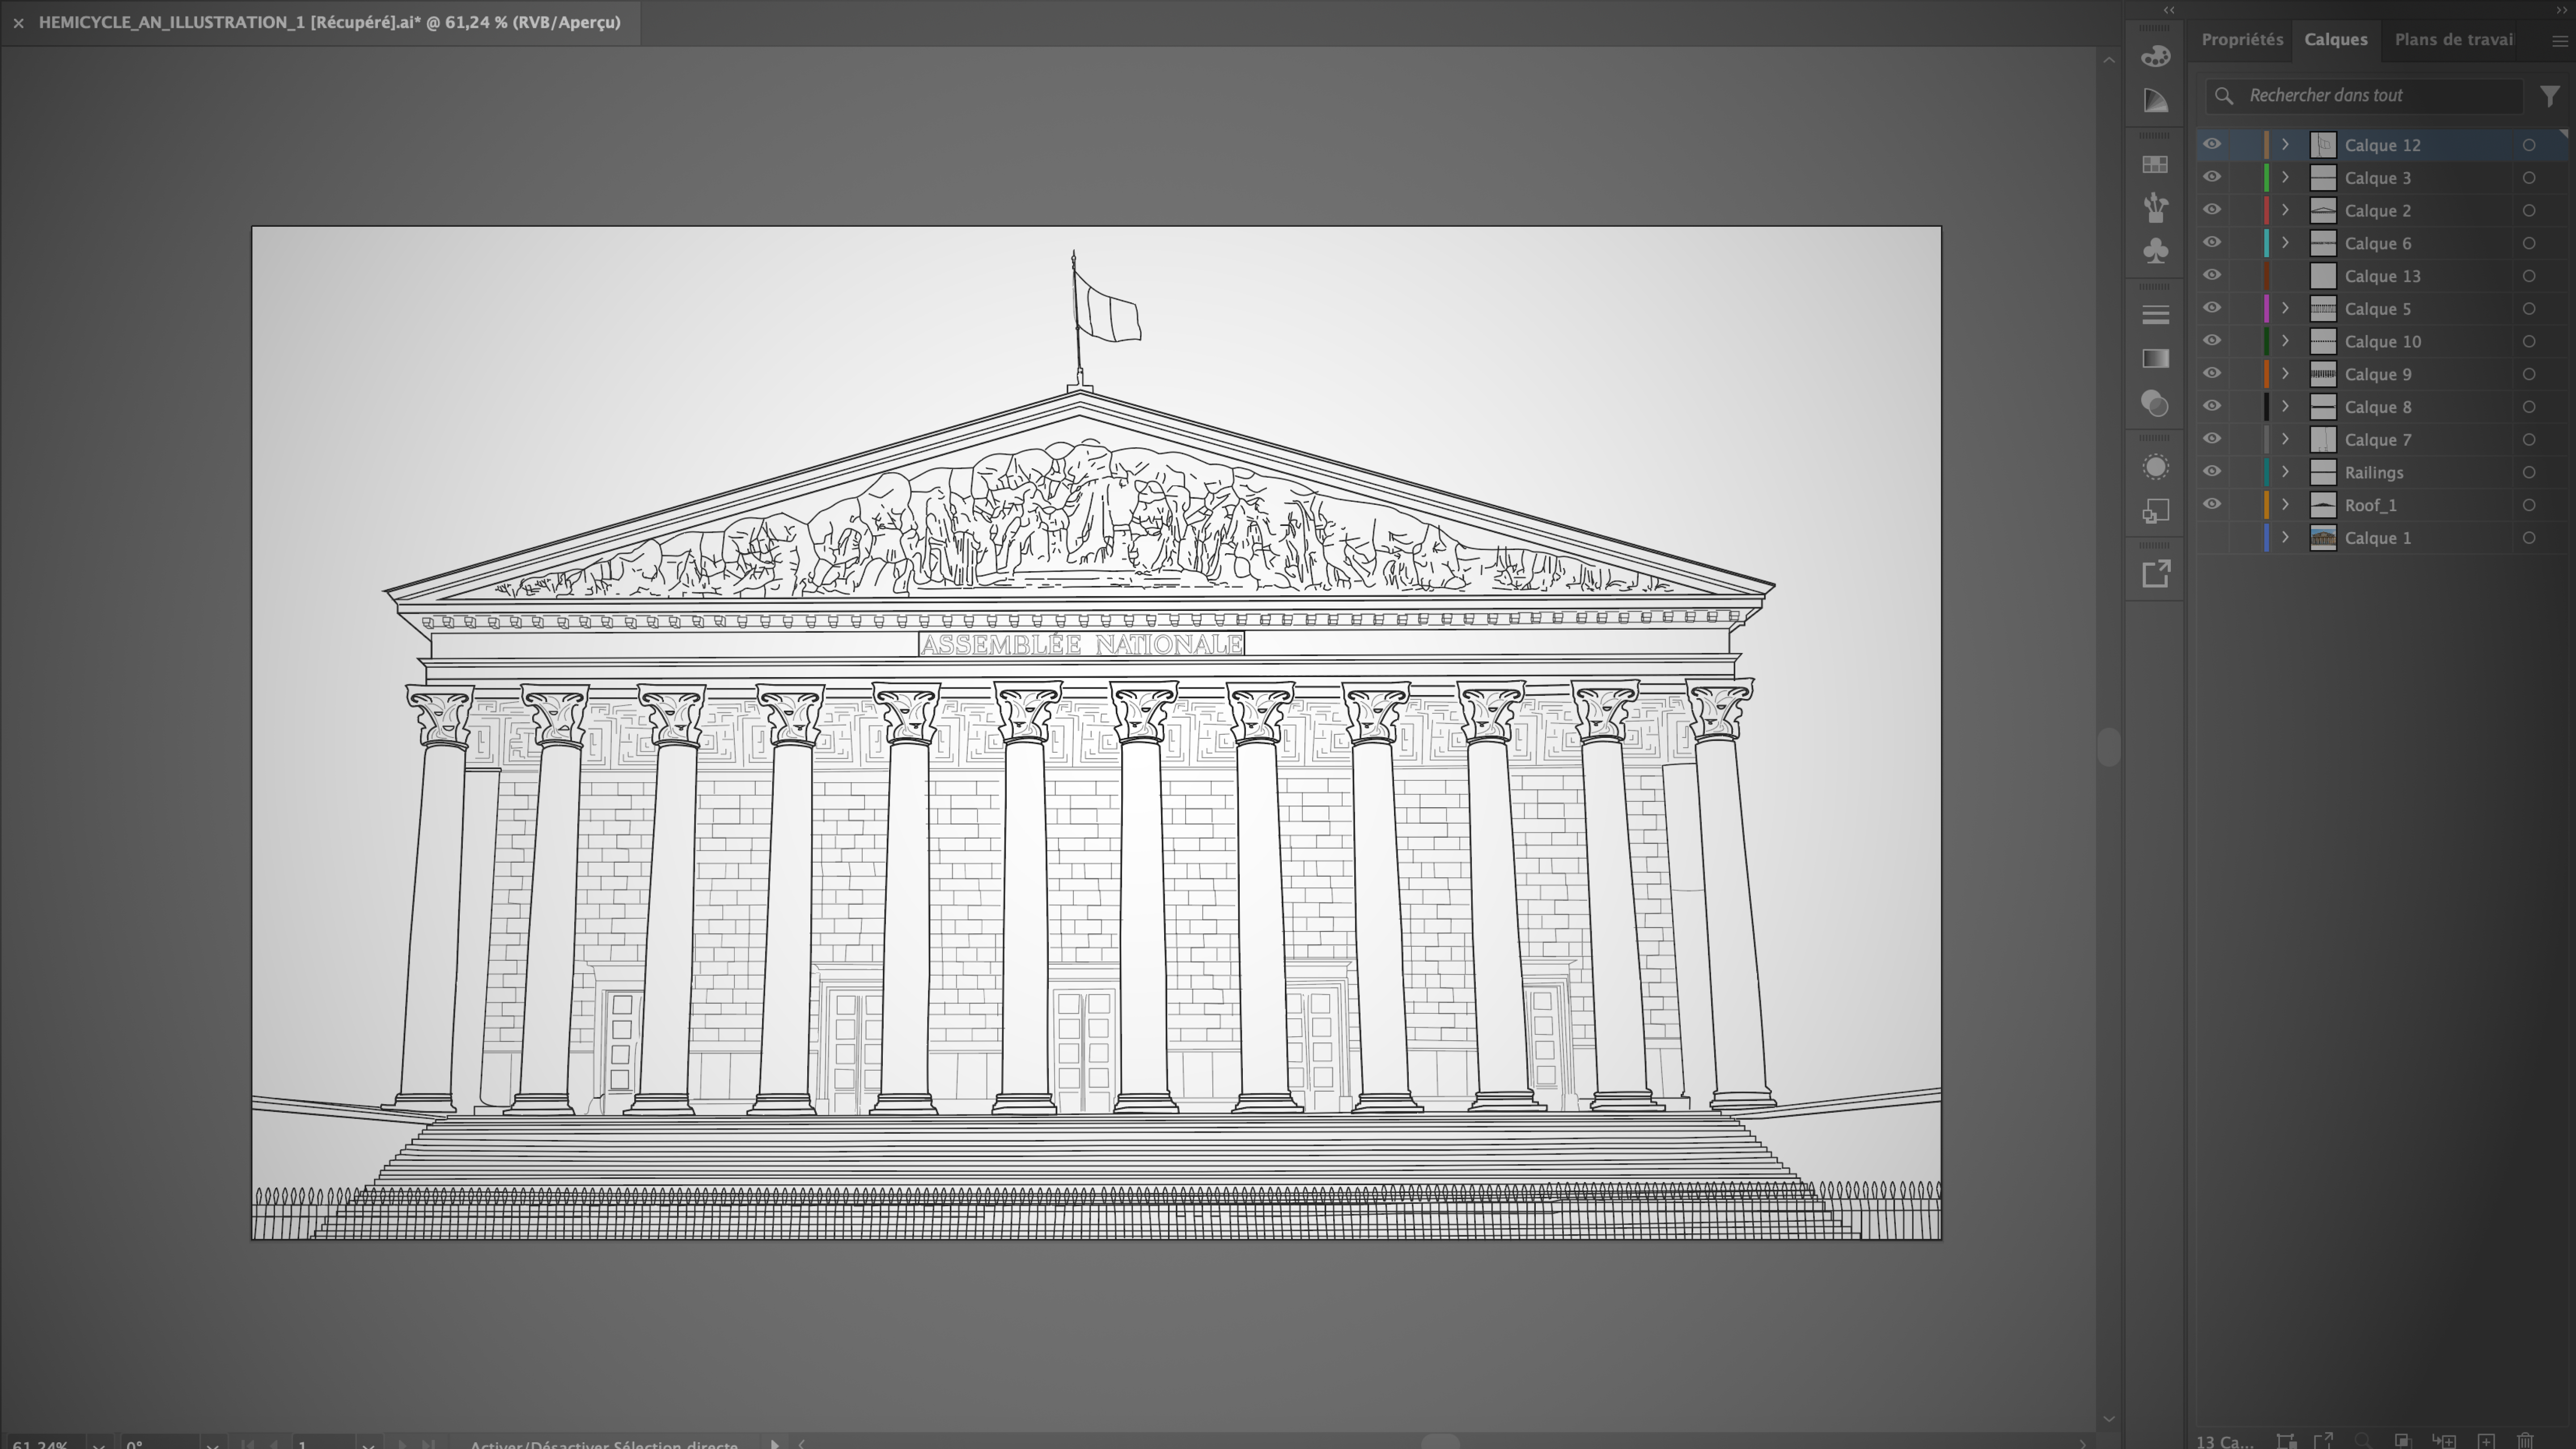The height and width of the screenshot is (1449, 2576).
Task: Click the layer filter funnel icon
Action: tap(2549, 96)
